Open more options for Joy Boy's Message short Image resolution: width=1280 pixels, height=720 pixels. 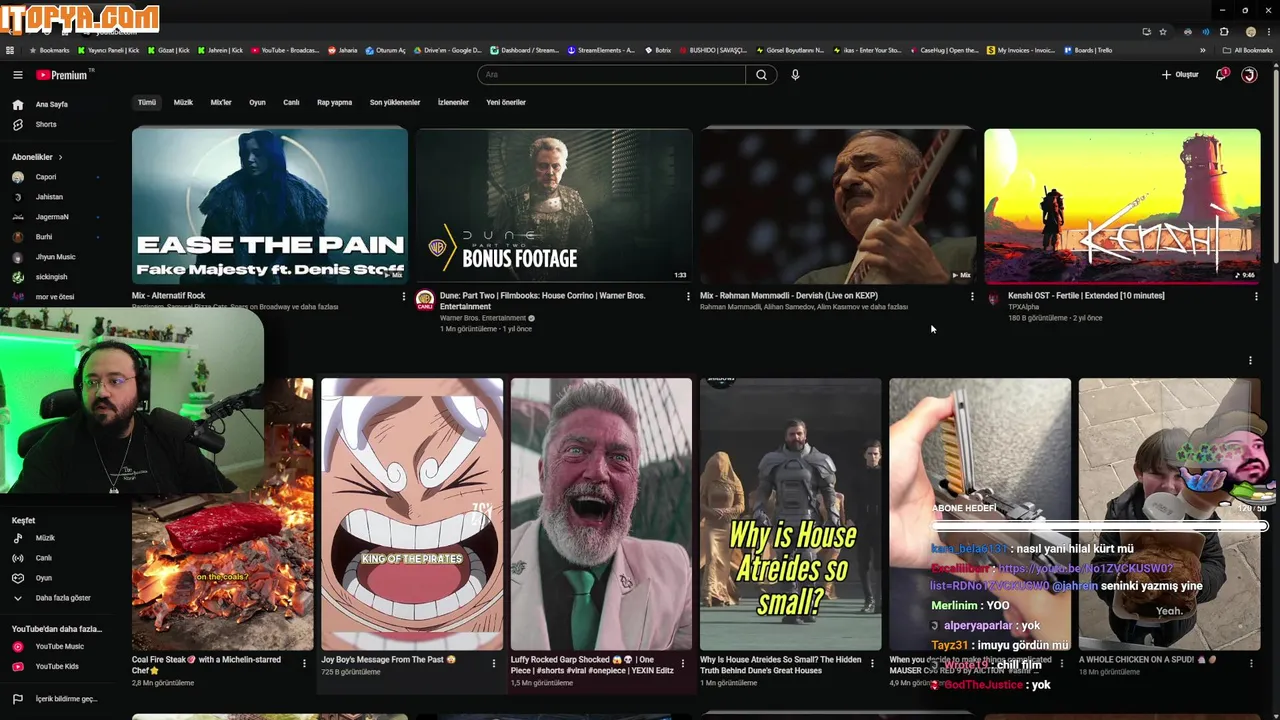tap(493, 663)
